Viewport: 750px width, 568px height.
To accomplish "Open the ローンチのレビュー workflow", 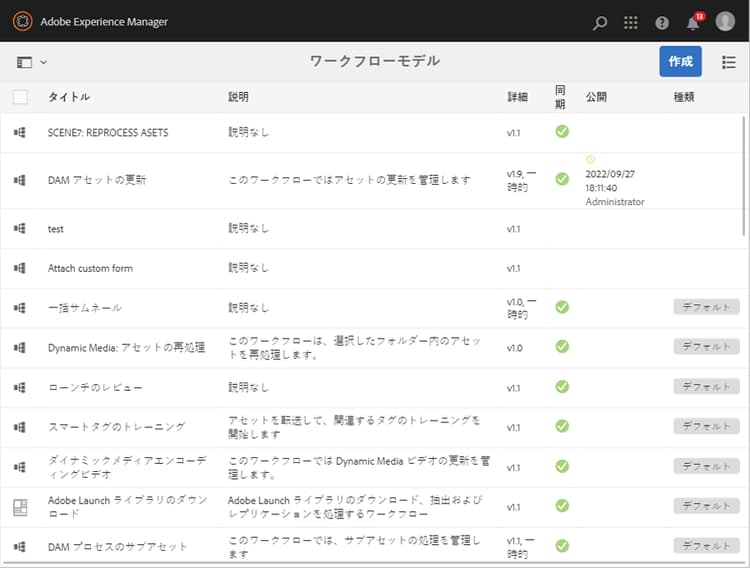I will click(95, 387).
